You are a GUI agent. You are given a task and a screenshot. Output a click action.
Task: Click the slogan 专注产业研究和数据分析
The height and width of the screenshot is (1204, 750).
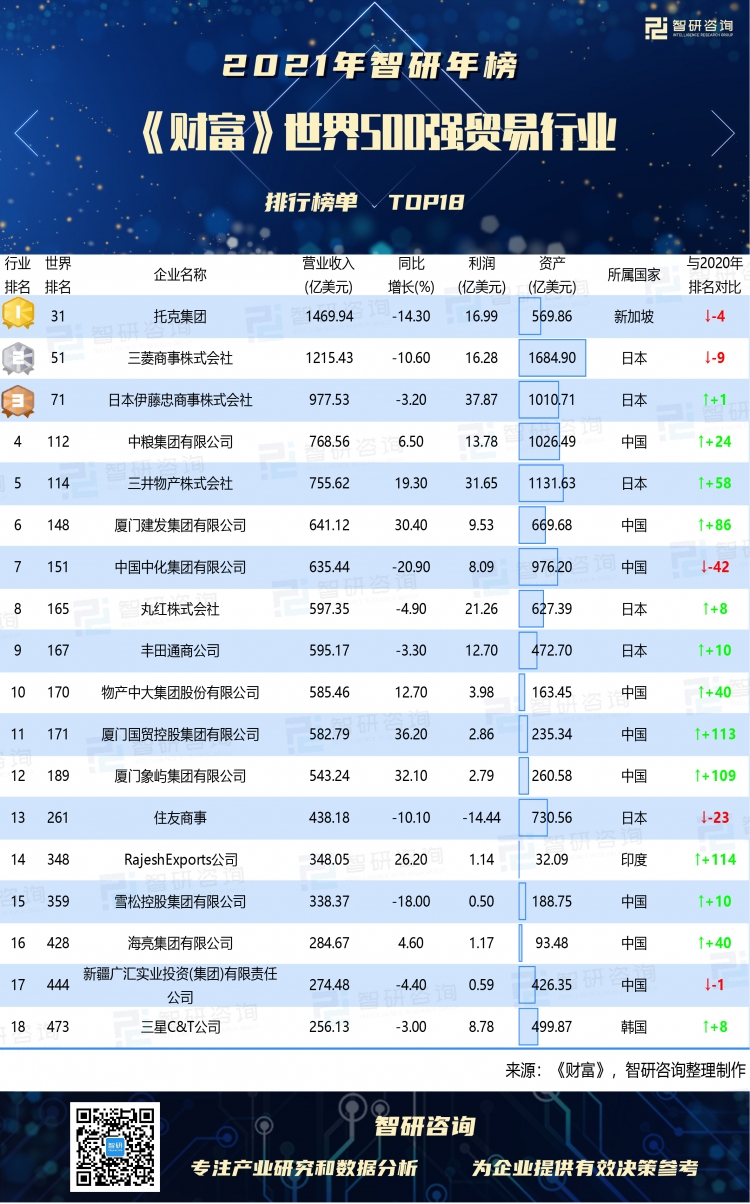pos(304,1168)
